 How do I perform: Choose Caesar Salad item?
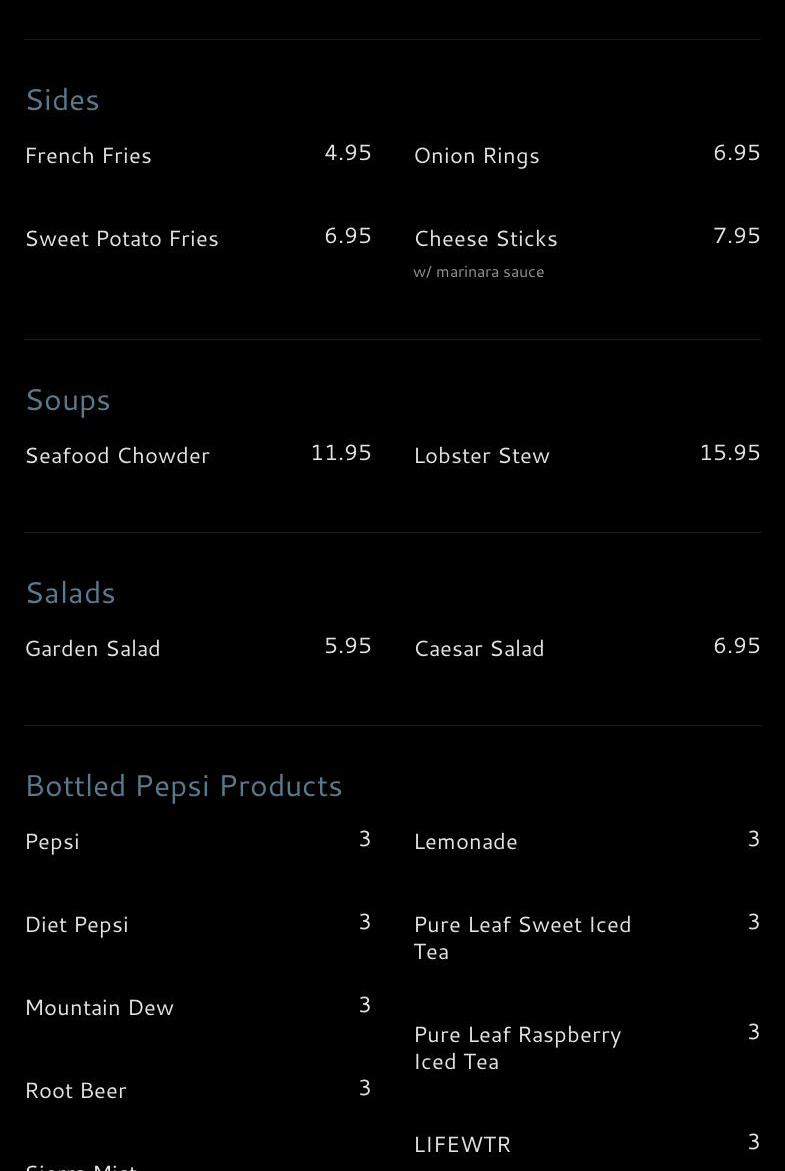[x=480, y=649]
